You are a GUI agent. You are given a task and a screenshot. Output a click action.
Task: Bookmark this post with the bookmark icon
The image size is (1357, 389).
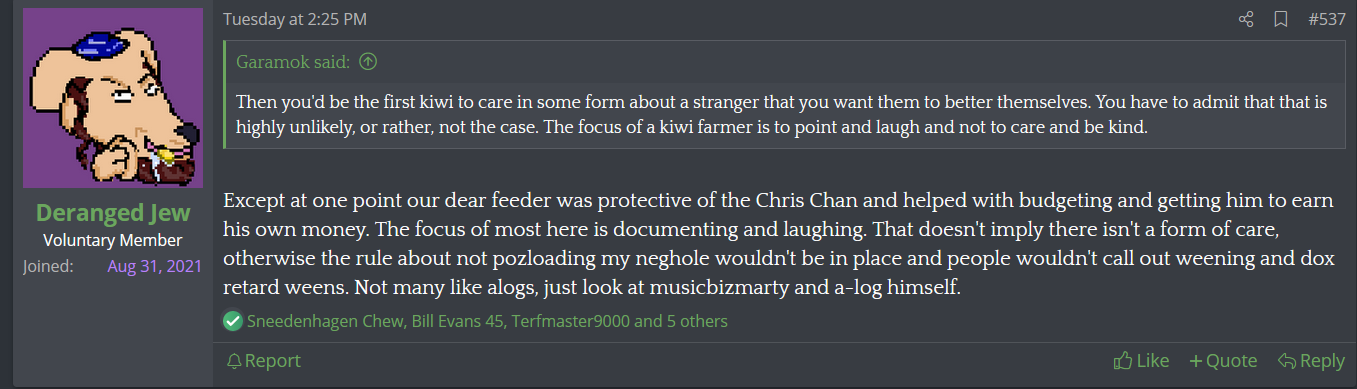pyautogui.click(x=1280, y=19)
